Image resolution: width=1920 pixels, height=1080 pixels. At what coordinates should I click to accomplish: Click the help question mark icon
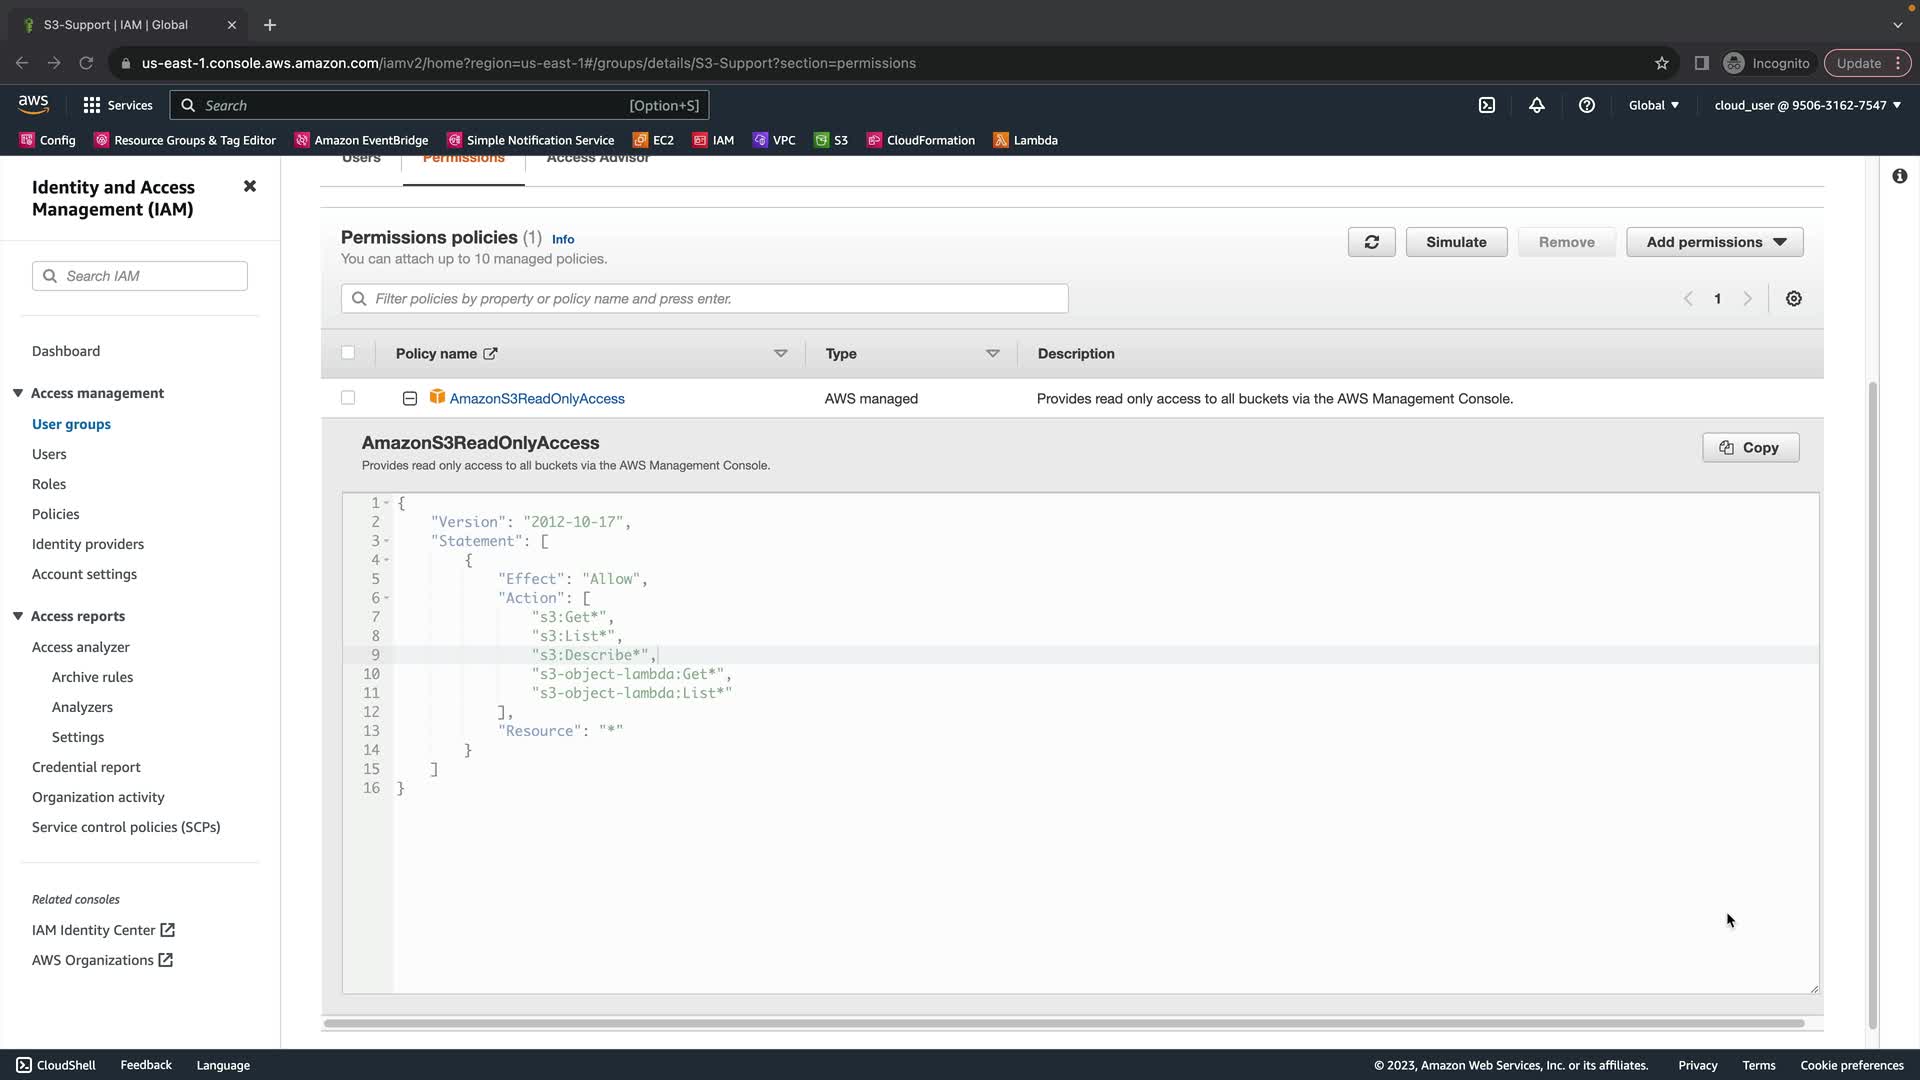(1587, 105)
